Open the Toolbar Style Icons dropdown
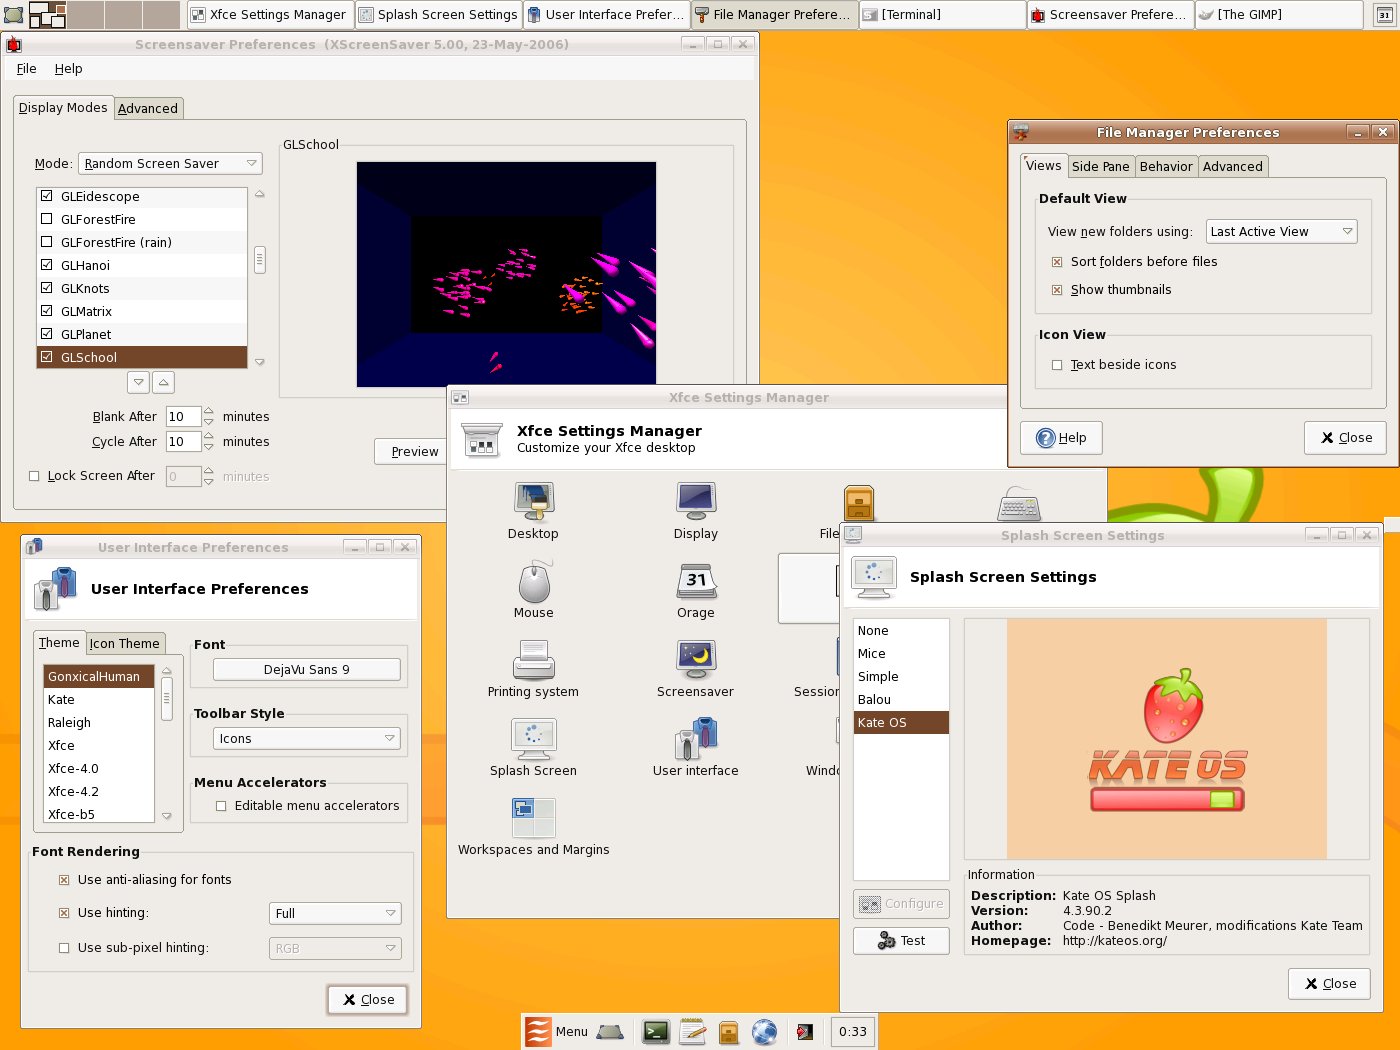The image size is (1400, 1050). (x=307, y=738)
